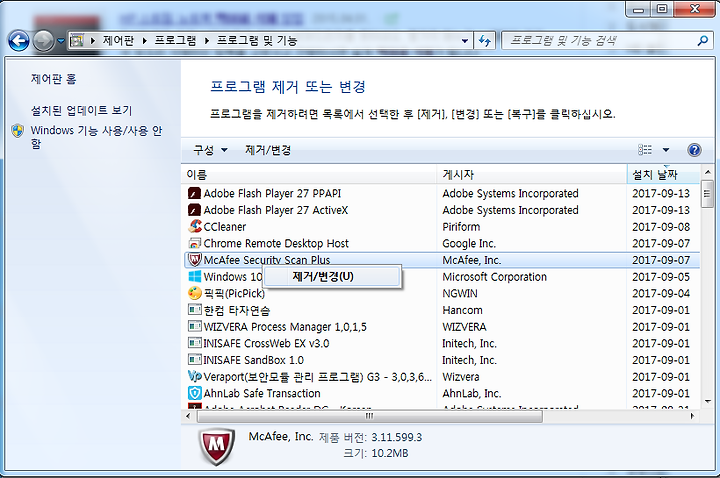Click the 픽픽(PicPick) program icon
This screenshot has height=478, width=720.
coord(195,293)
